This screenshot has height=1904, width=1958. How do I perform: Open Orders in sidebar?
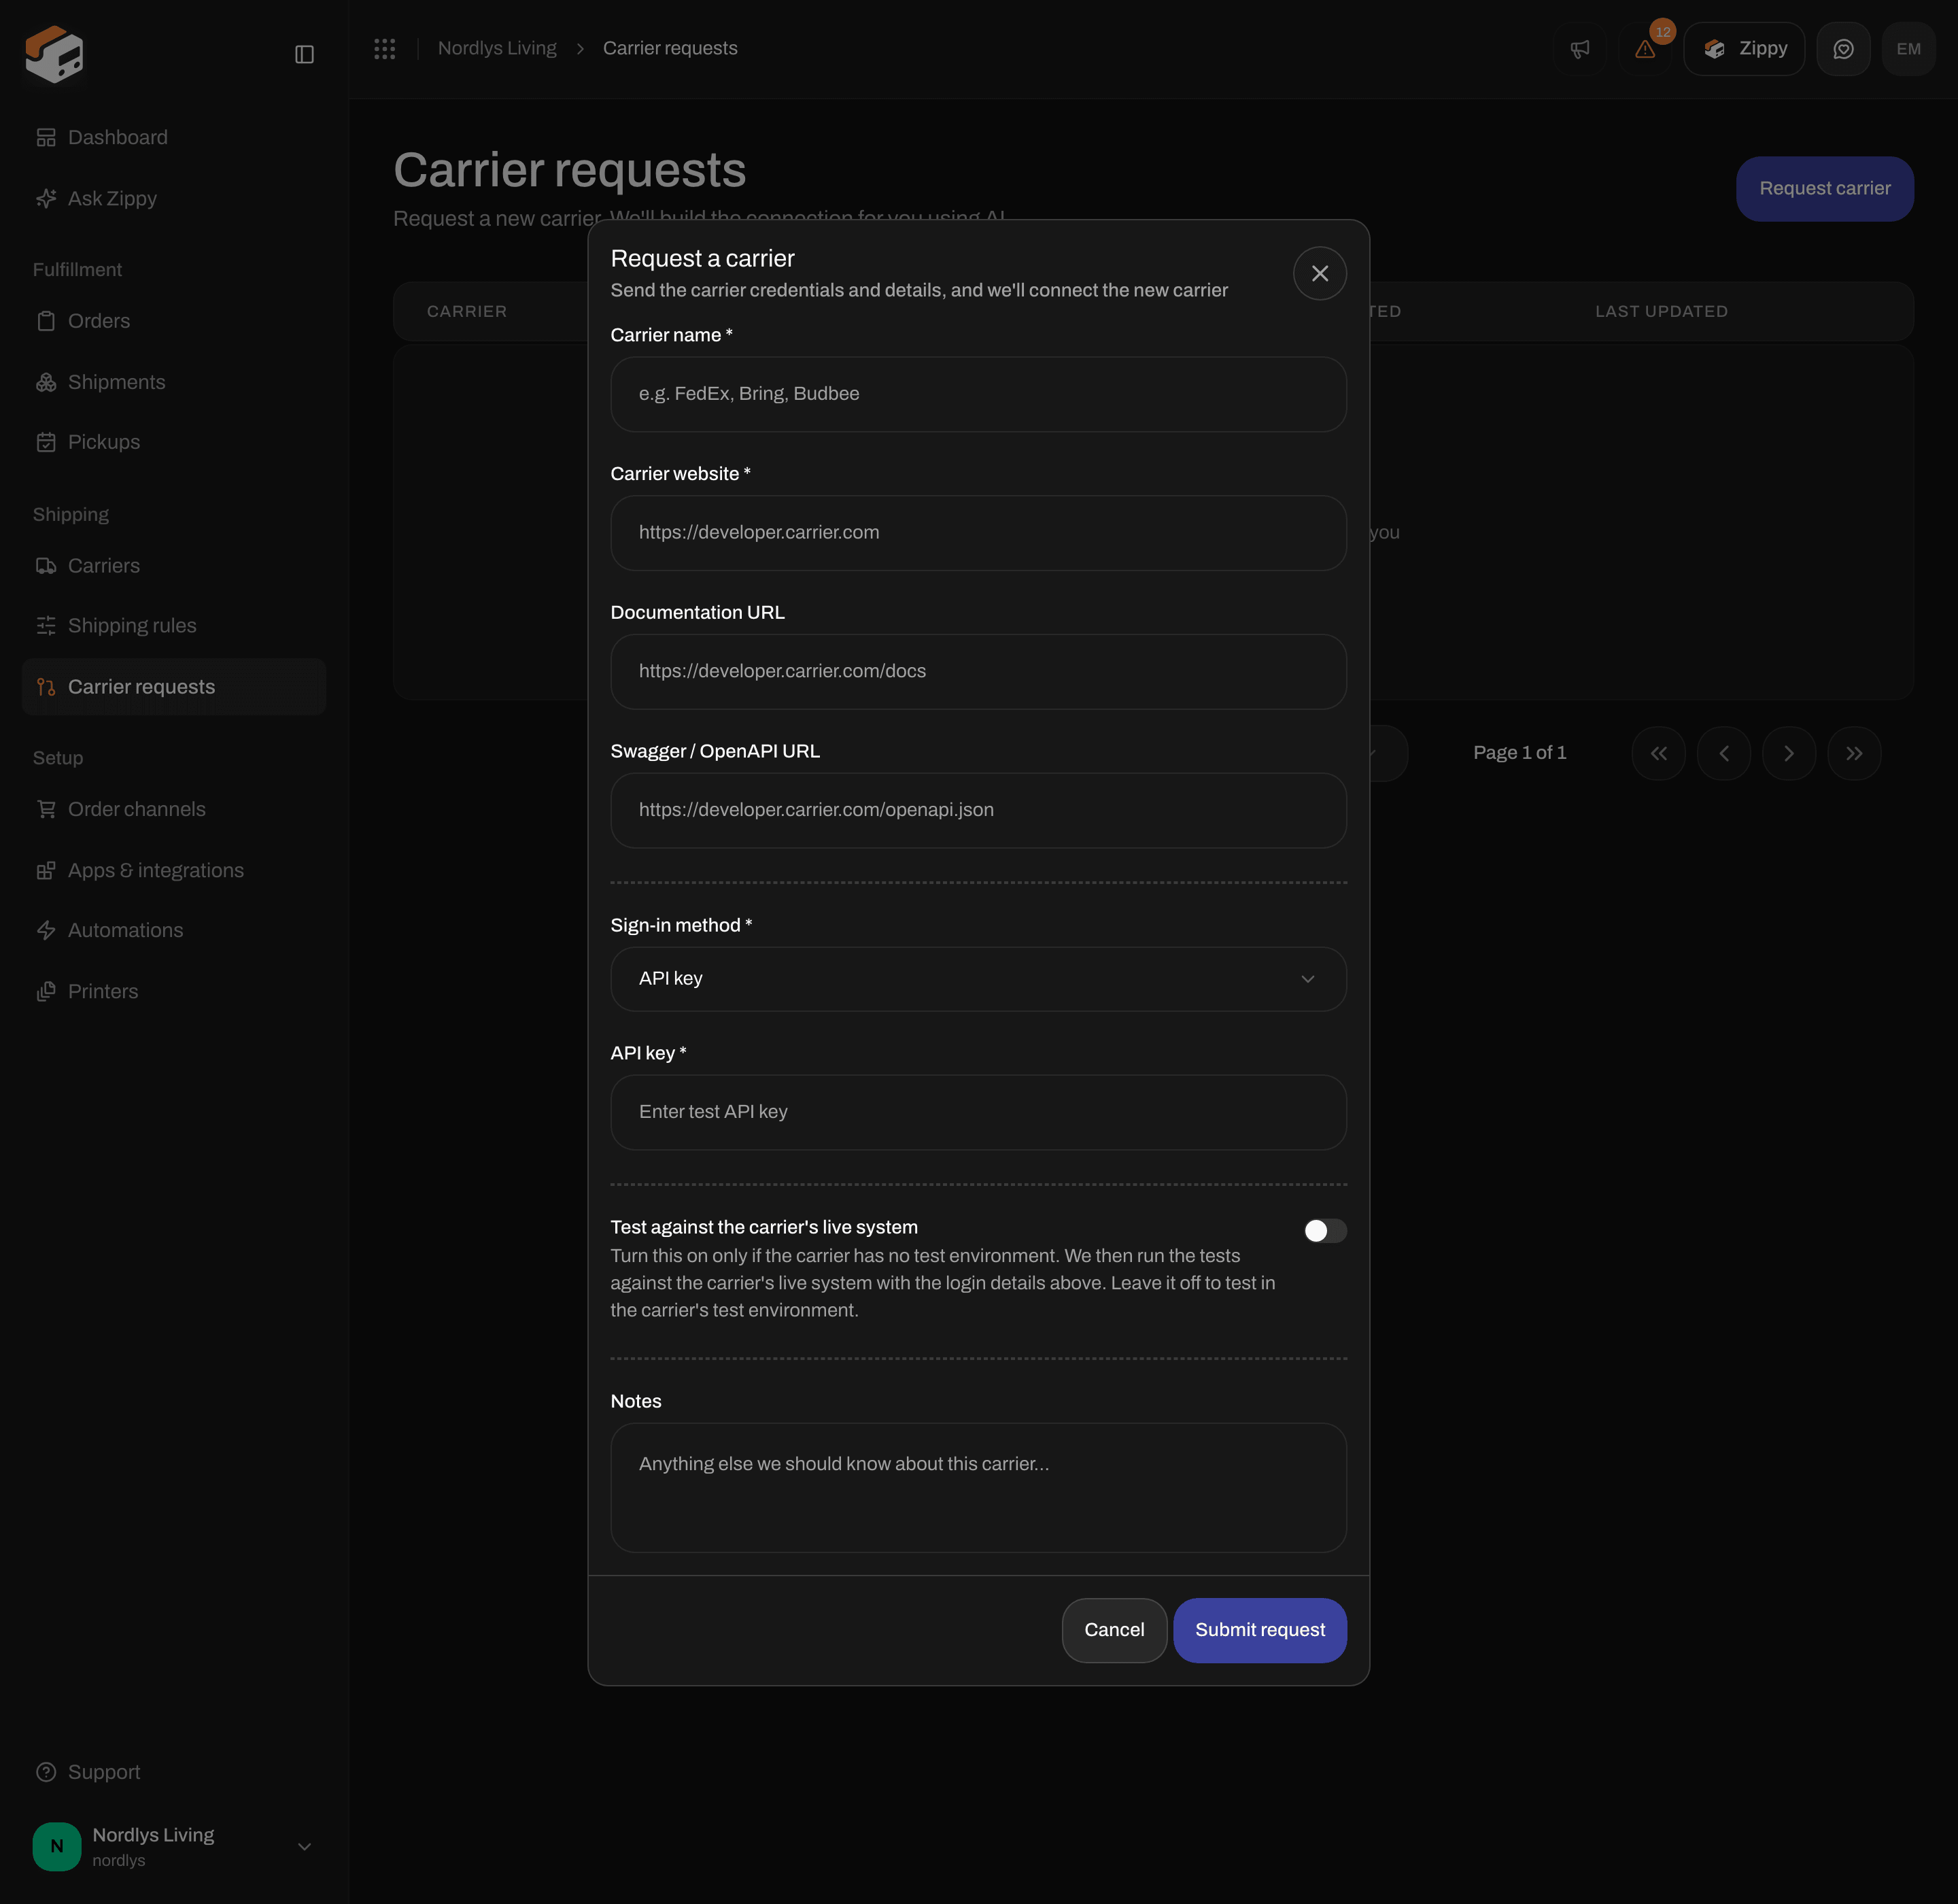click(x=174, y=321)
